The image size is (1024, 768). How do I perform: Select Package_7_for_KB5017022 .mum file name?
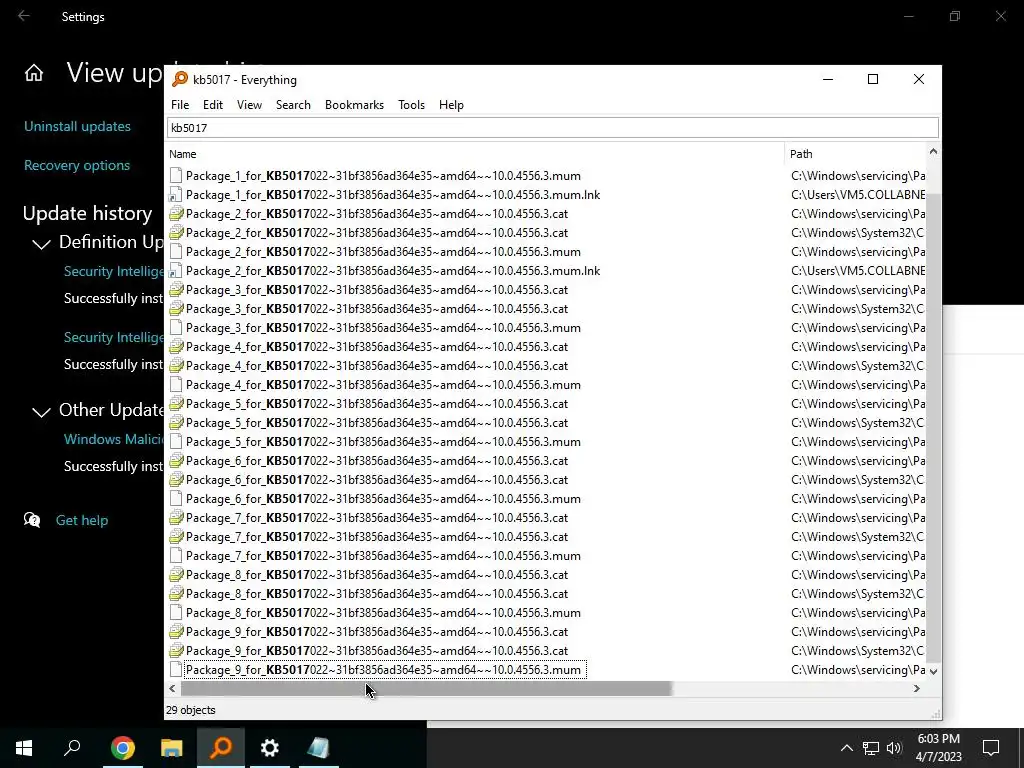pos(383,556)
